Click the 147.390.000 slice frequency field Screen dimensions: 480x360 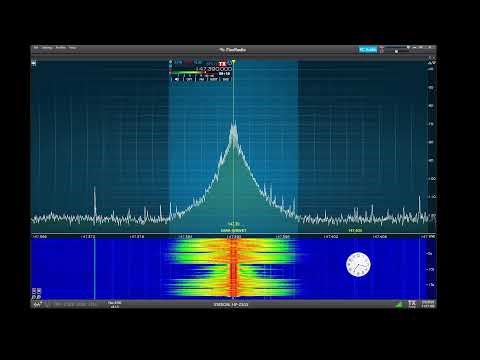tap(214, 69)
